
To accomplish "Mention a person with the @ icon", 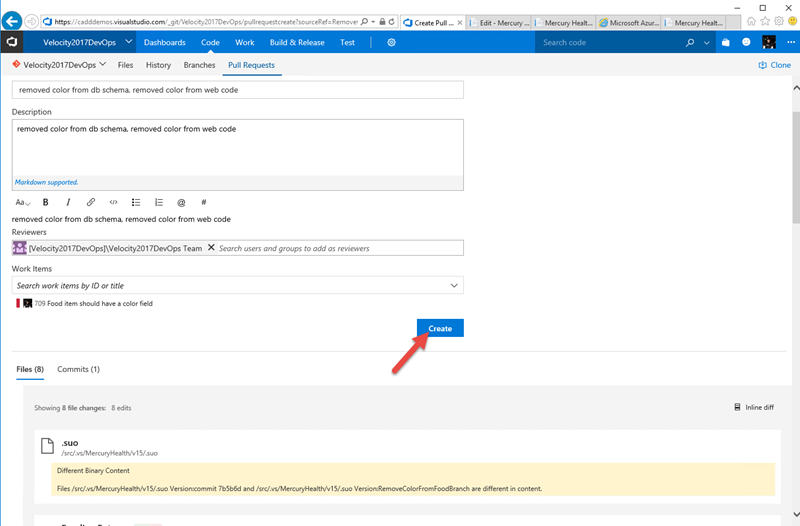I will tap(181, 203).
